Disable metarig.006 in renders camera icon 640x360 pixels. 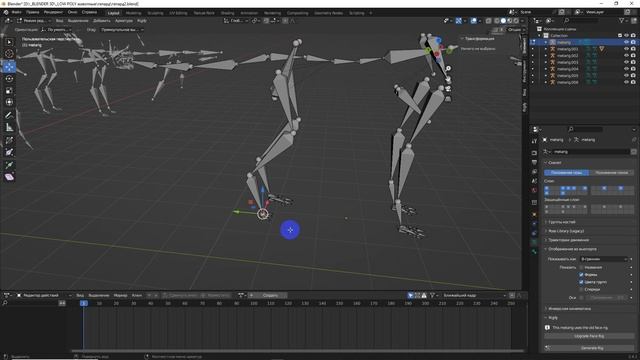[633, 82]
